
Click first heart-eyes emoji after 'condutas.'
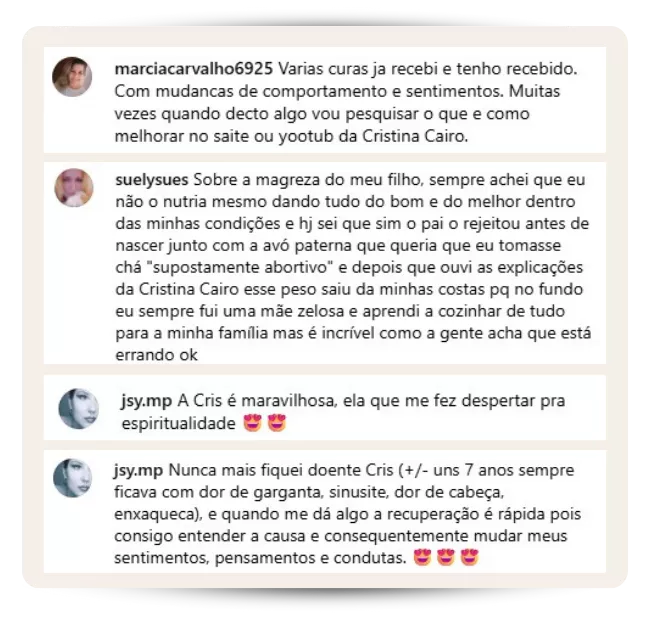click(422, 557)
